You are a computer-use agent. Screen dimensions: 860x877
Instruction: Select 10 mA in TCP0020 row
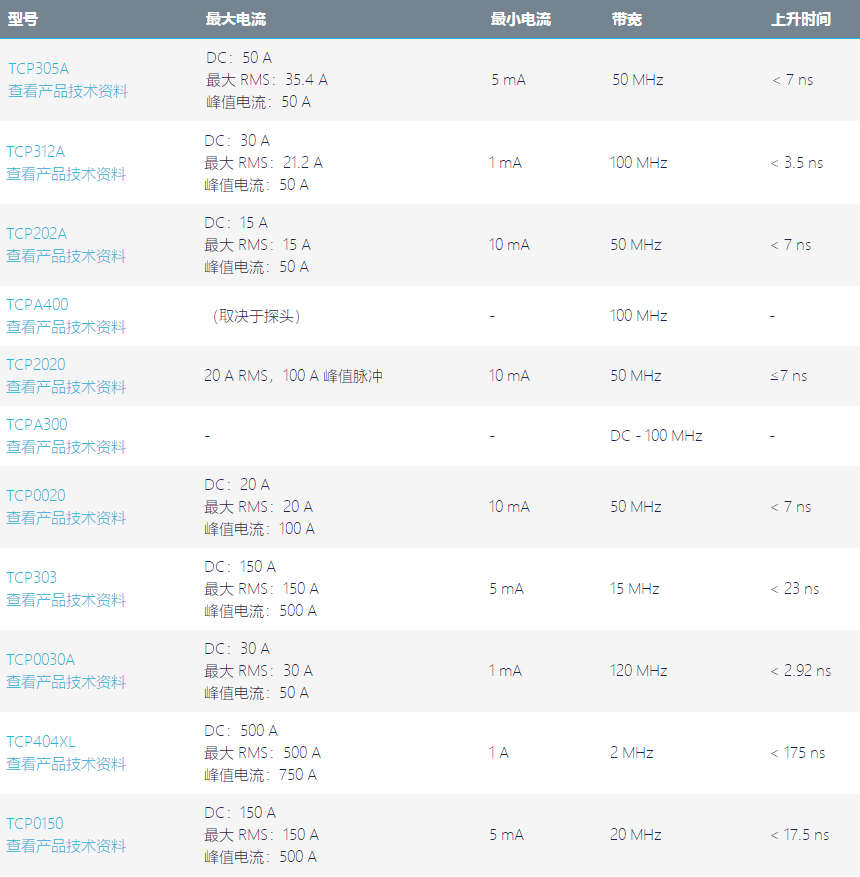pyautogui.click(x=509, y=507)
